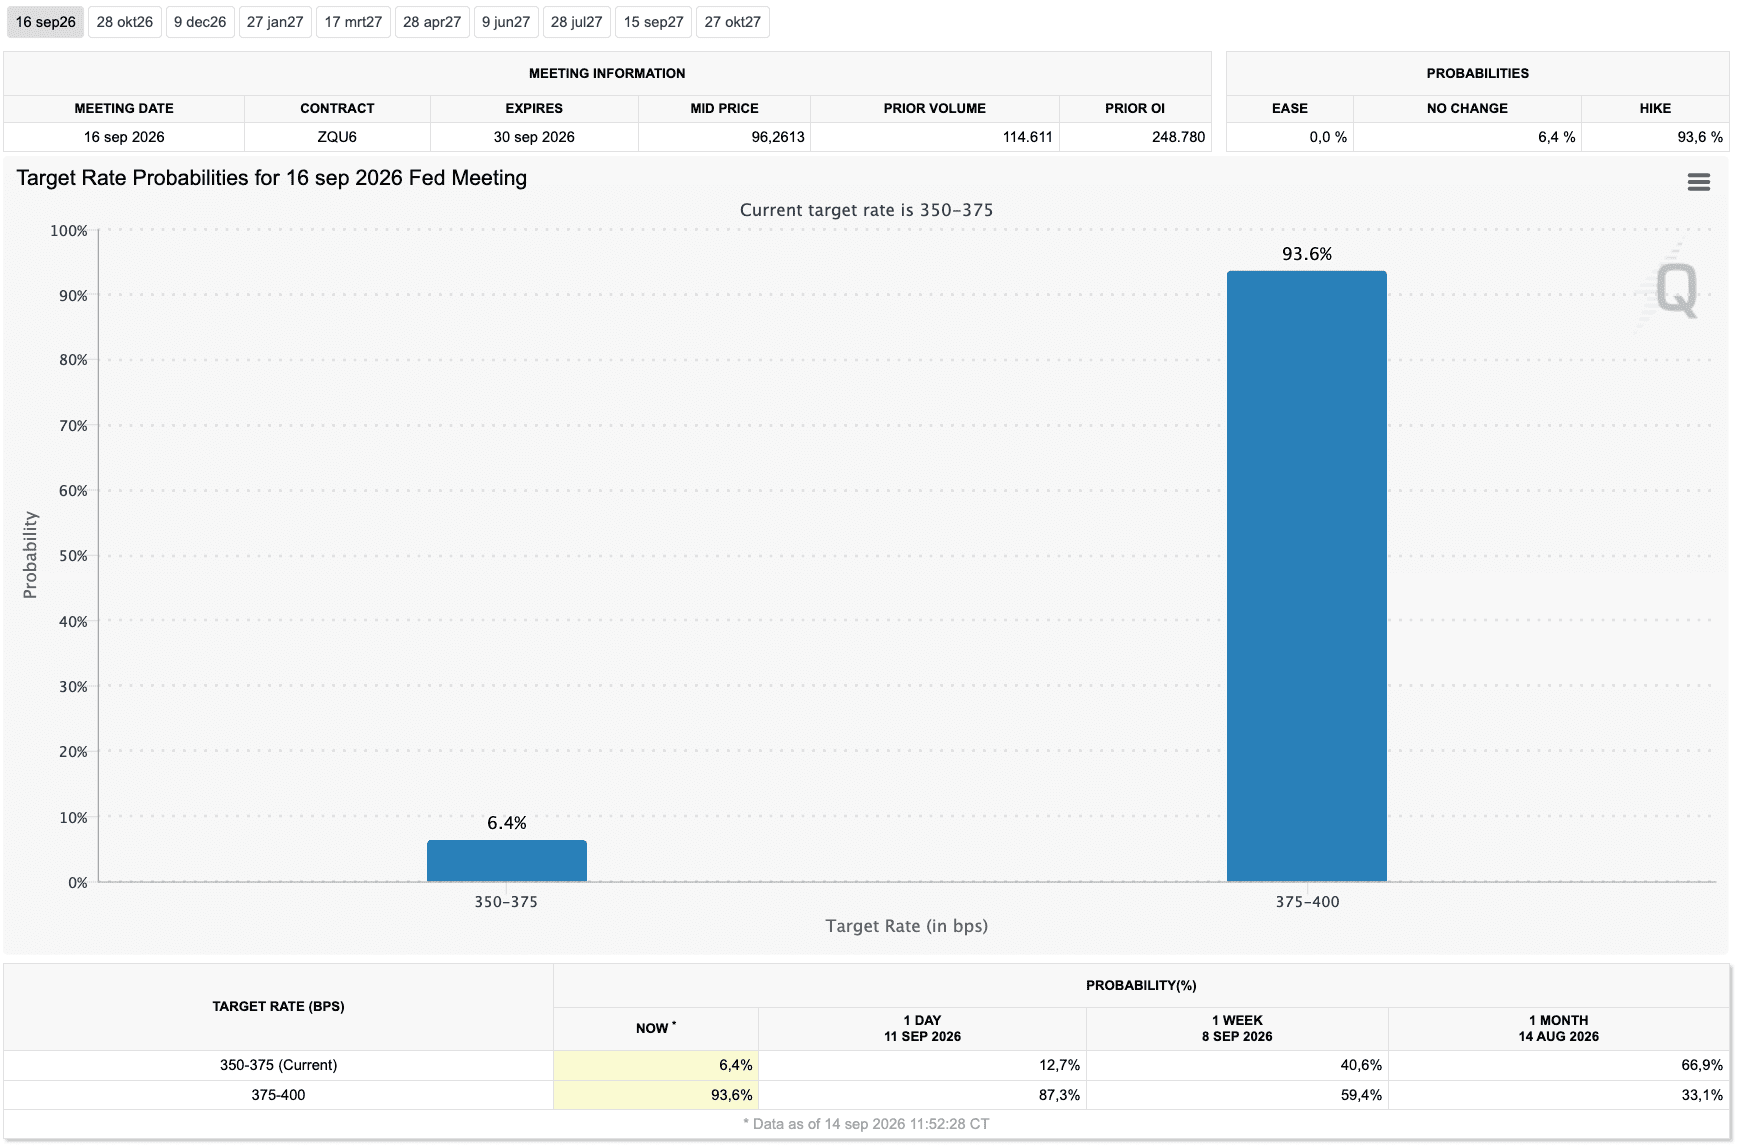Click the 1 WEEK 8 SEP 2026 header
This screenshot has width=1738, height=1146.
coord(1237,1028)
